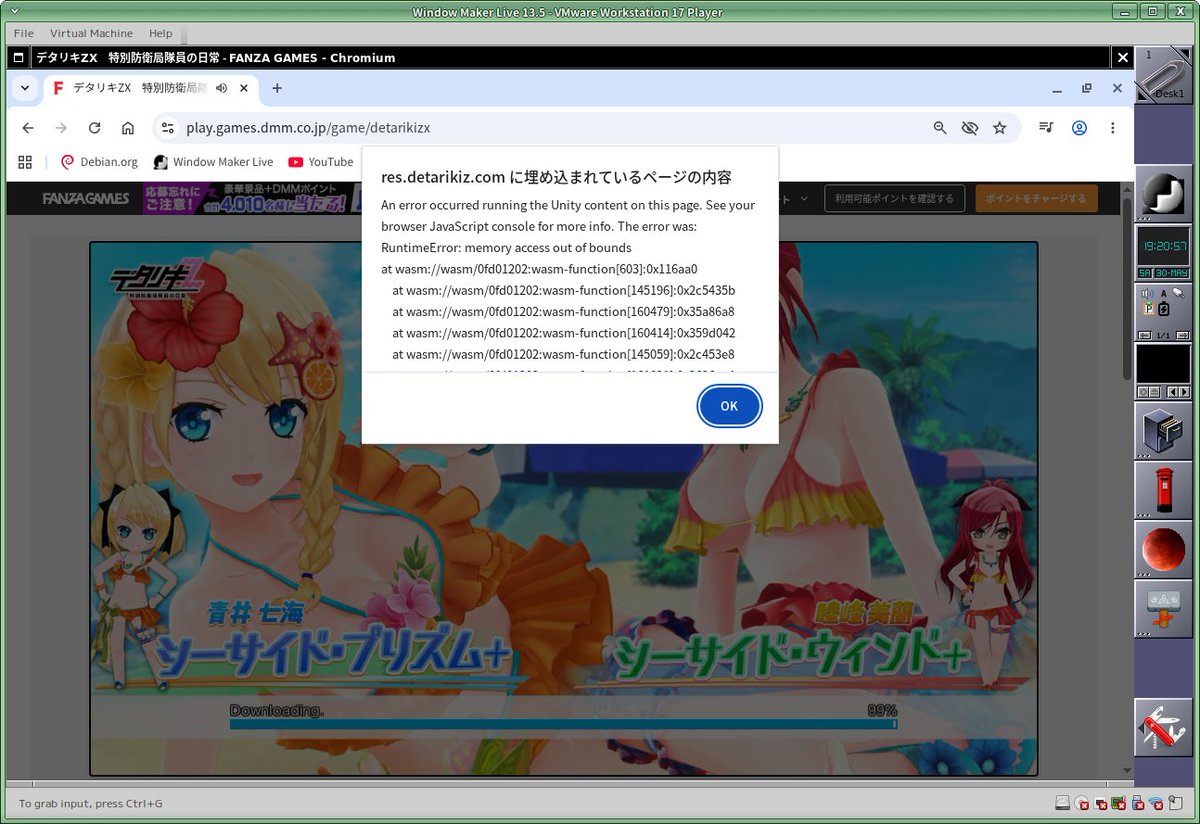Image resolution: width=1200 pixels, height=824 pixels.
Task: Open the media control icon in toolbar
Action: coord(1046,128)
